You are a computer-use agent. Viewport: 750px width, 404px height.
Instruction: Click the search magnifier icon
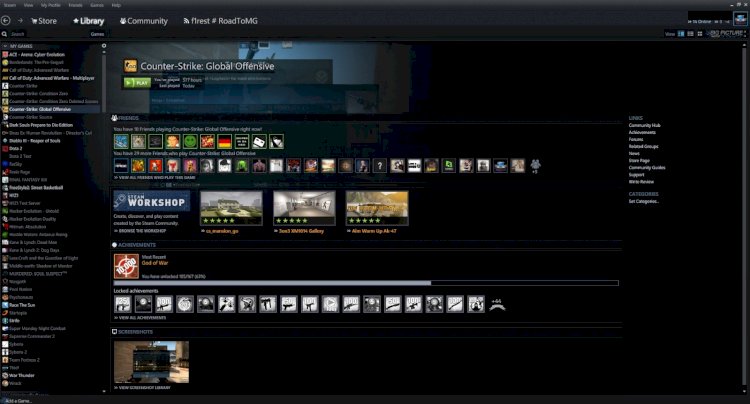pyautogui.click(x=4, y=34)
